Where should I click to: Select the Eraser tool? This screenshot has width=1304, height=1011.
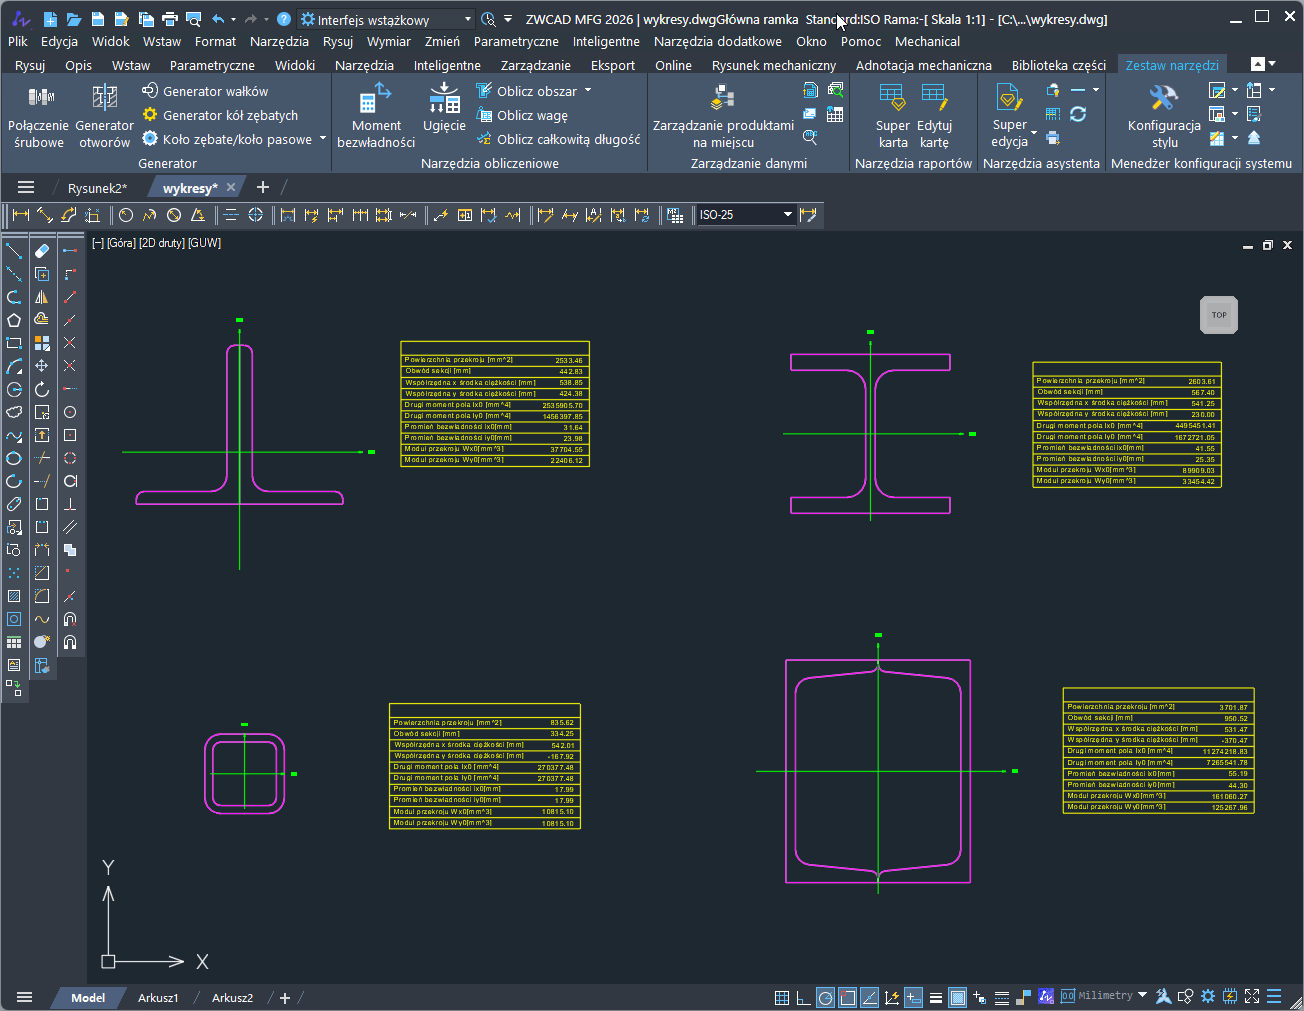pos(42,250)
